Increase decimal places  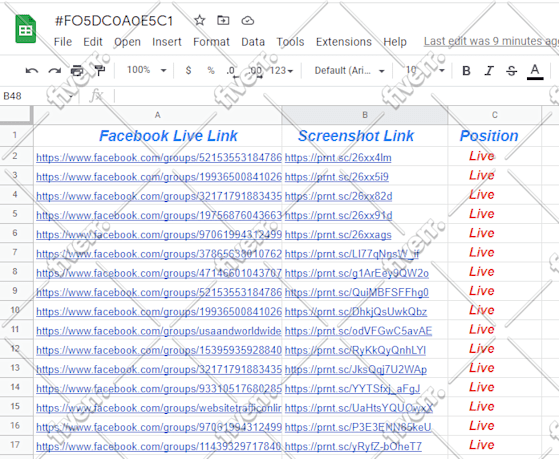click(255, 71)
